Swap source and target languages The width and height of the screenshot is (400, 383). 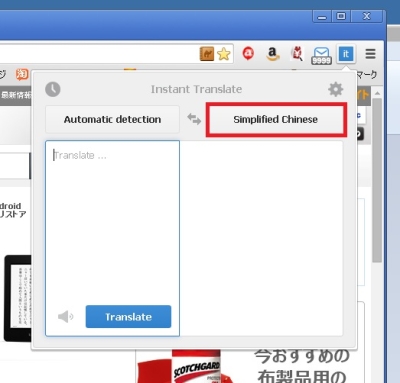tap(194, 119)
